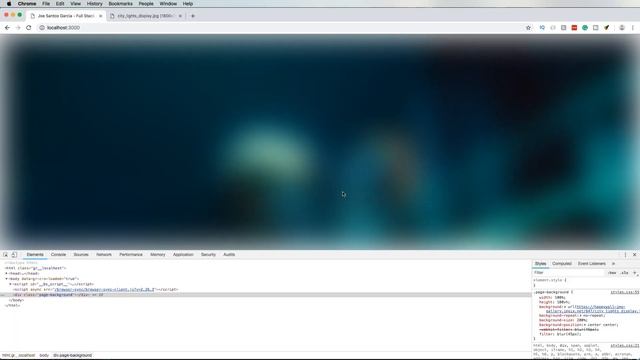This screenshot has height=360, width=640.
Task: Switch to the Computed styles tab
Action: click(x=562, y=264)
